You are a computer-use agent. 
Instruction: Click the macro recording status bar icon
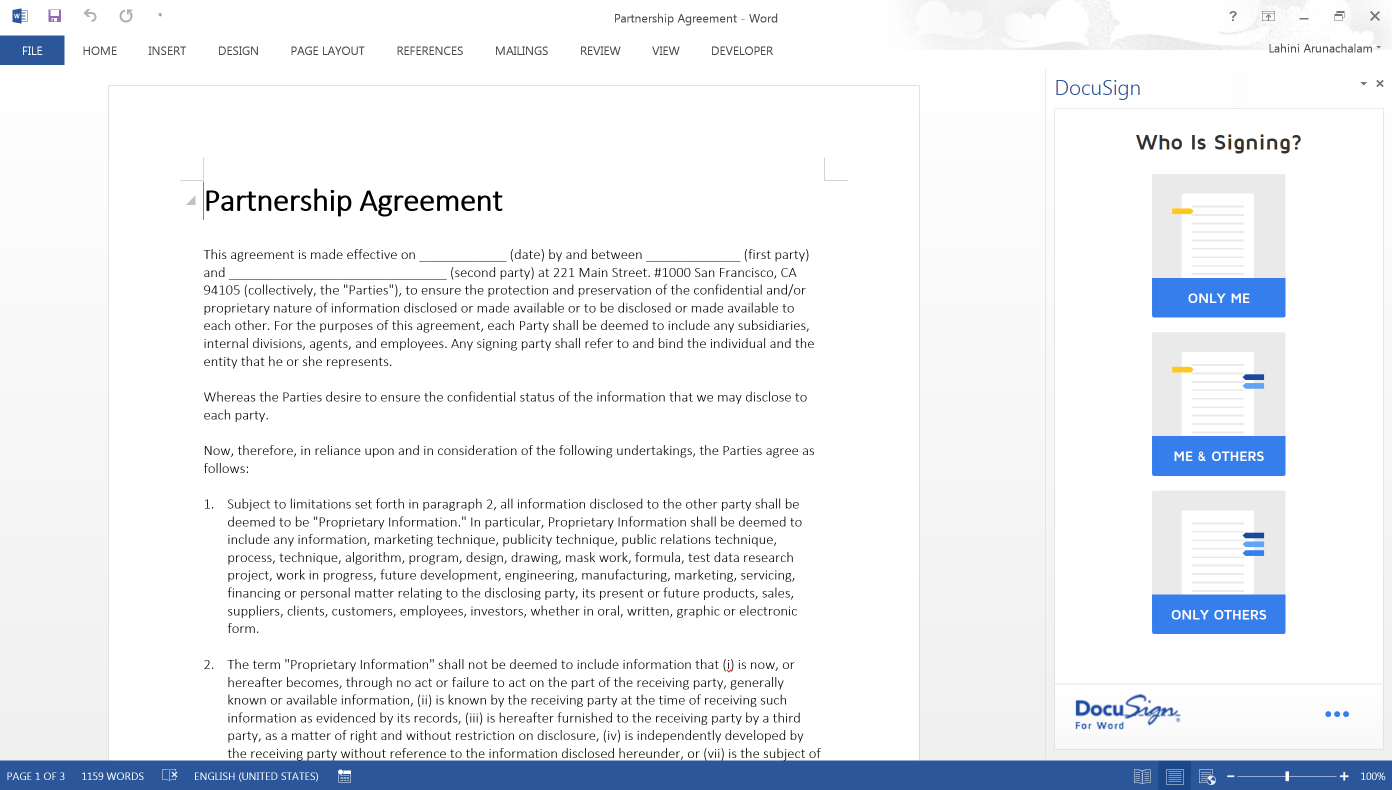tap(345, 776)
